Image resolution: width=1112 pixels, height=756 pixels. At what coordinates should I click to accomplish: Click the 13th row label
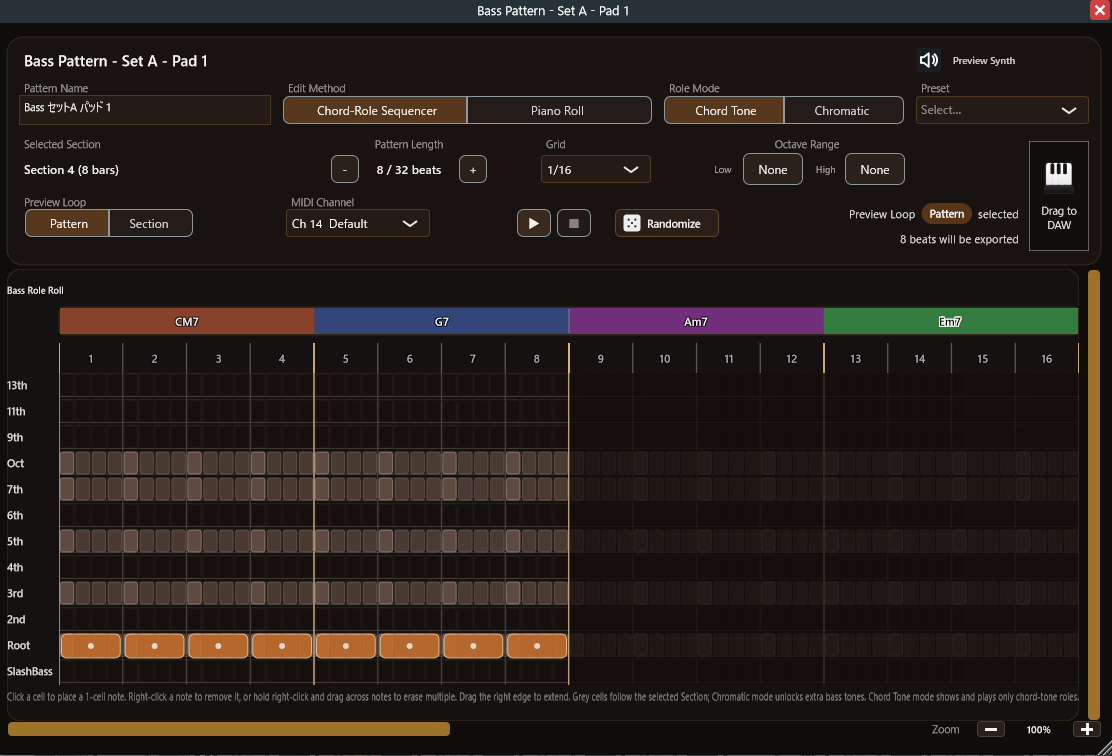pyautogui.click(x=17, y=386)
